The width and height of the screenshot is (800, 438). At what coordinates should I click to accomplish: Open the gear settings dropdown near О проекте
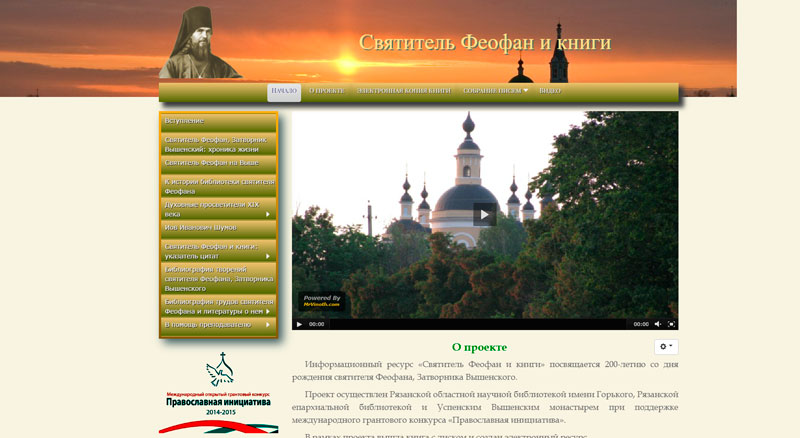click(x=665, y=346)
